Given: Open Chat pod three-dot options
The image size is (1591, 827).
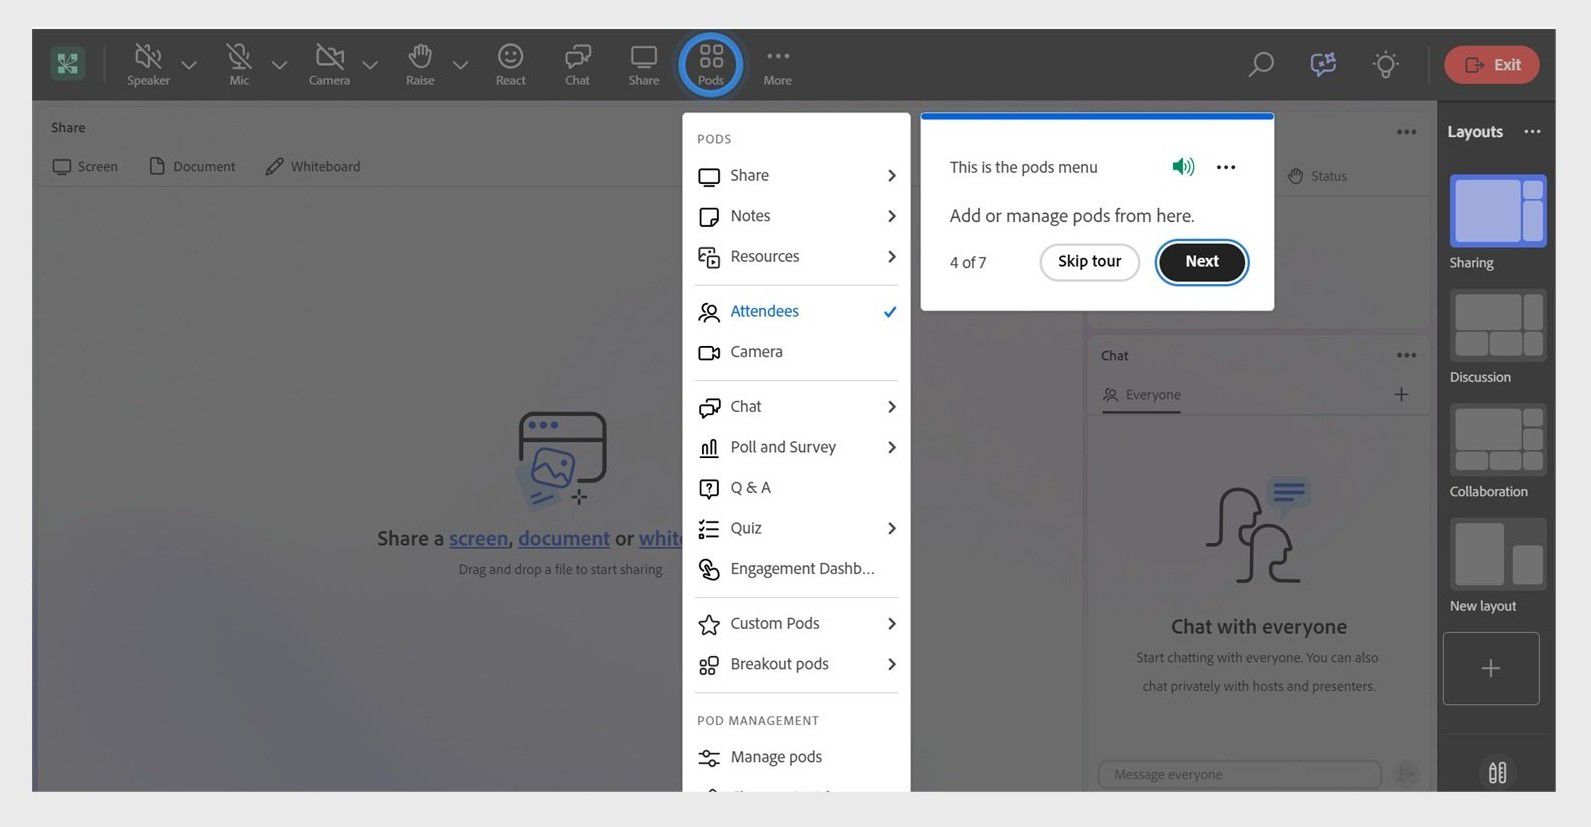Looking at the screenshot, I should (1406, 356).
